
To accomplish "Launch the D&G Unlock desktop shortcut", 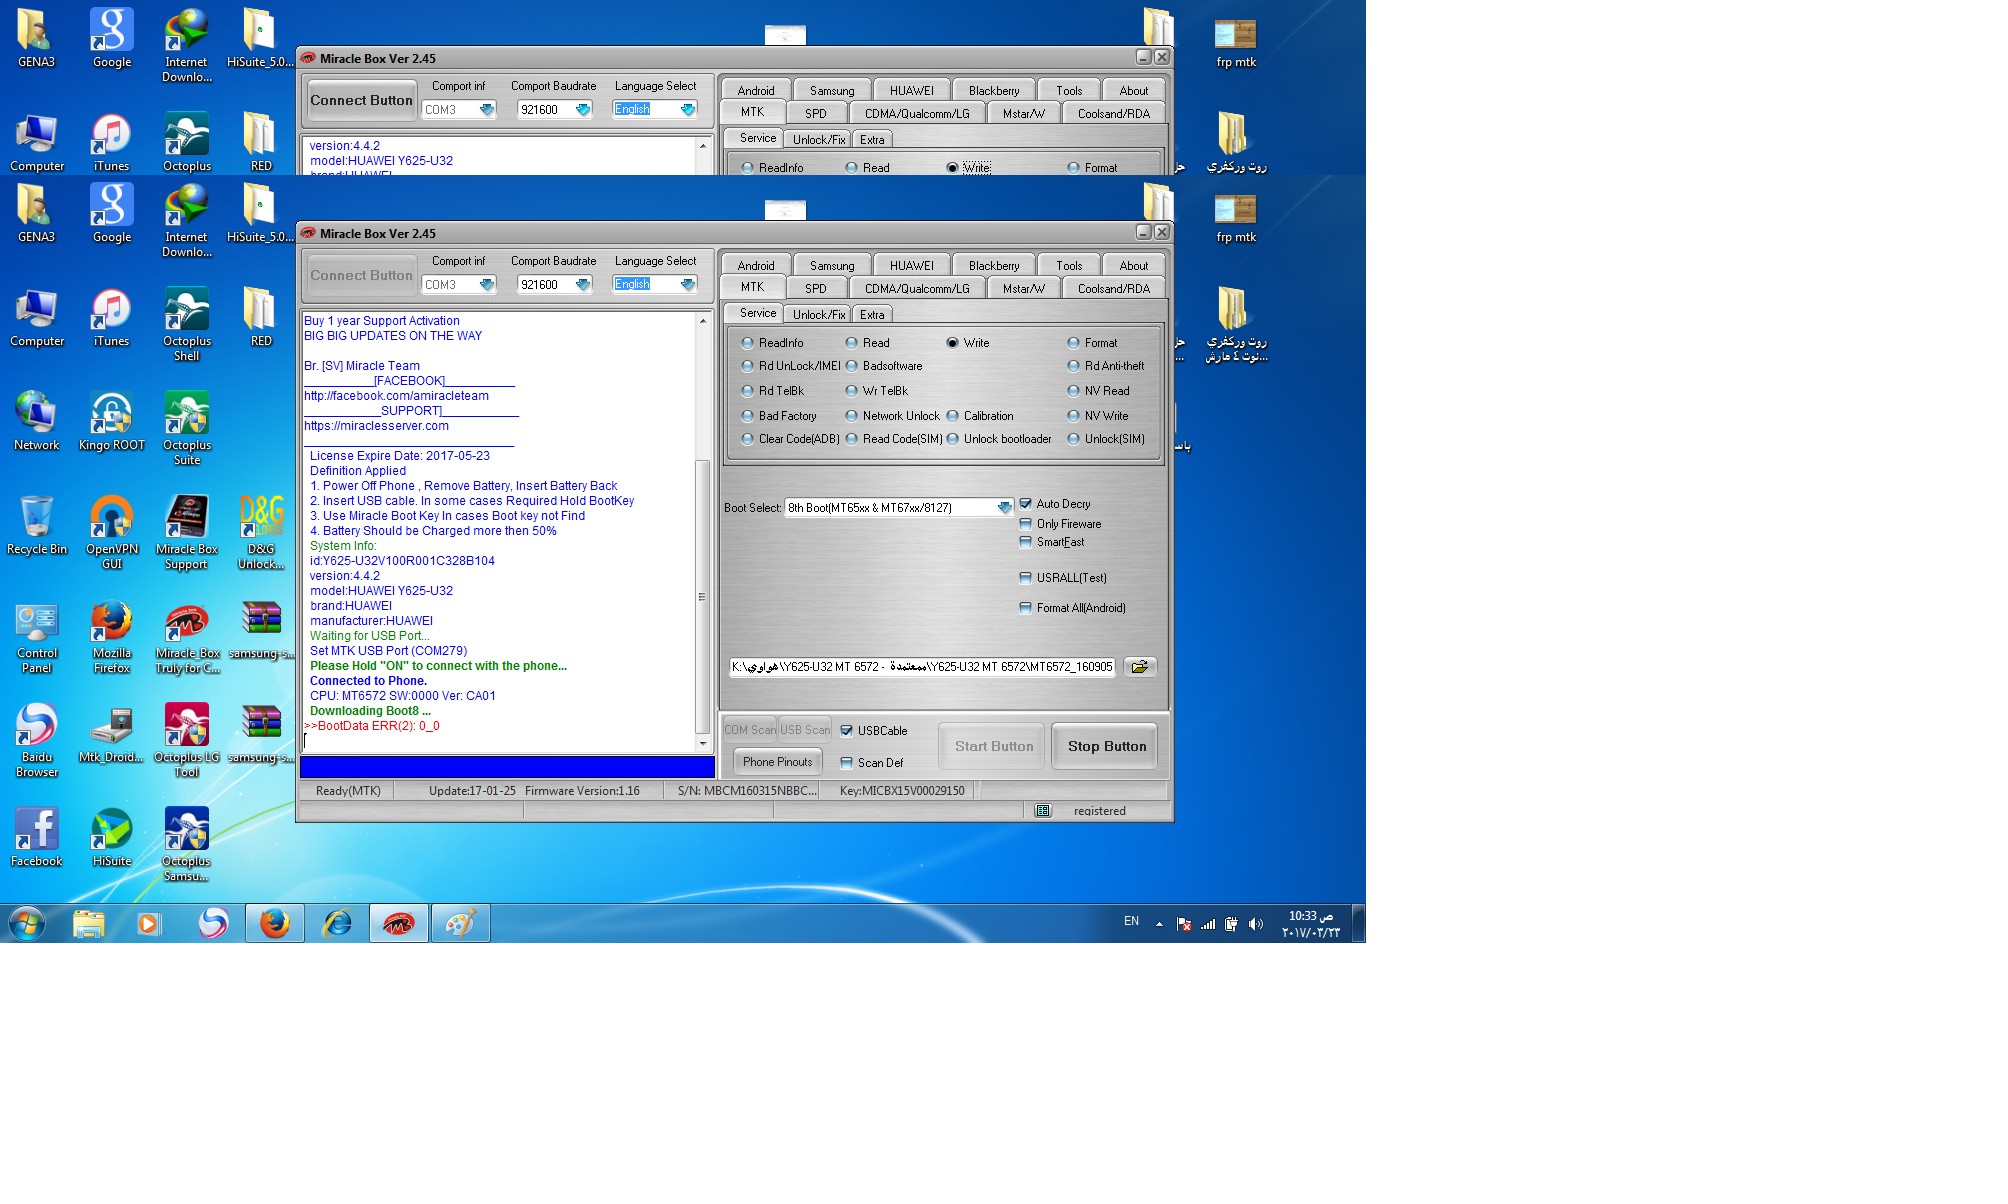I will (261, 532).
